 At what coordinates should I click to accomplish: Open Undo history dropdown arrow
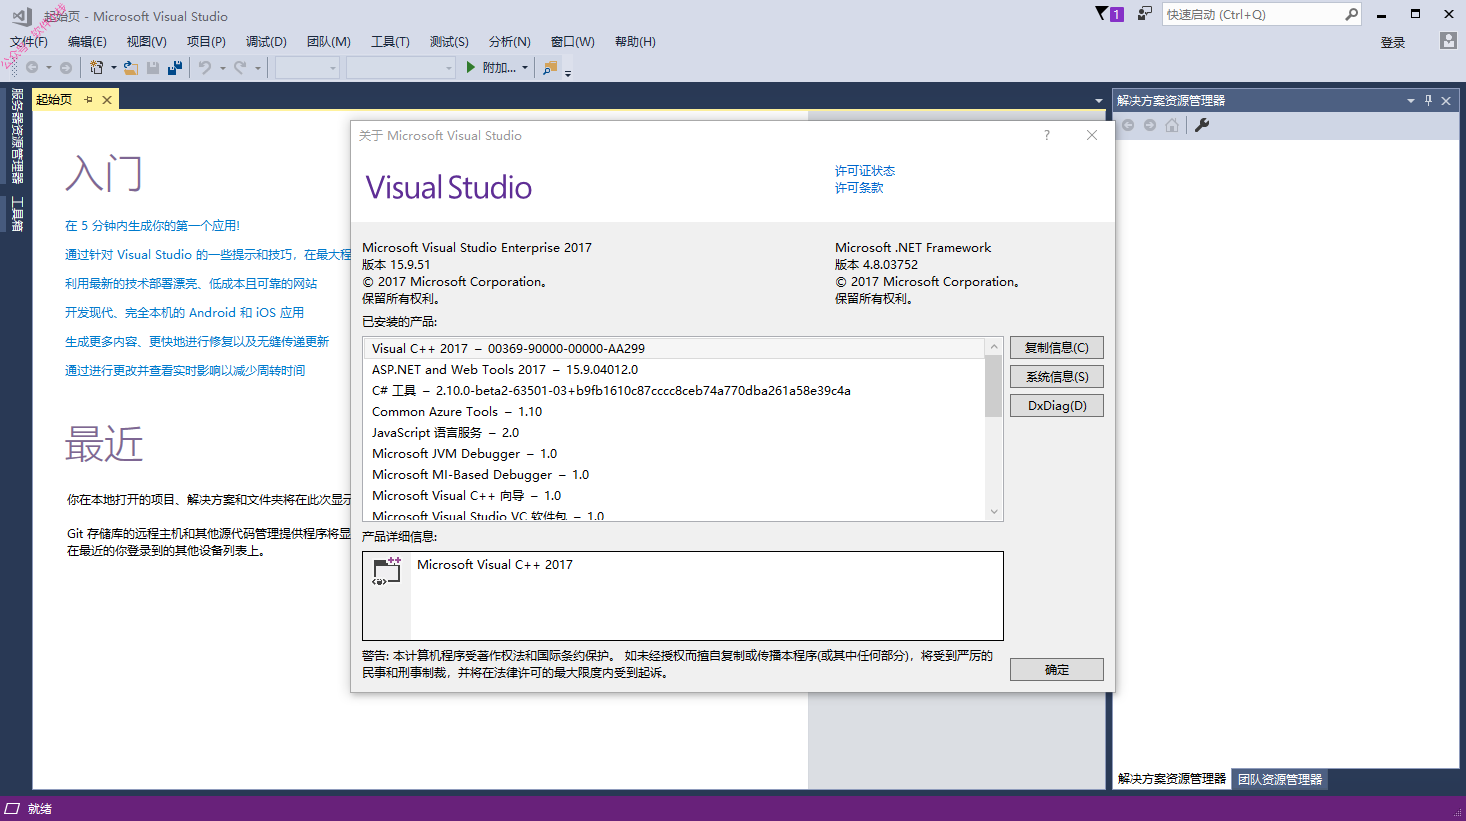[x=222, y=68]
